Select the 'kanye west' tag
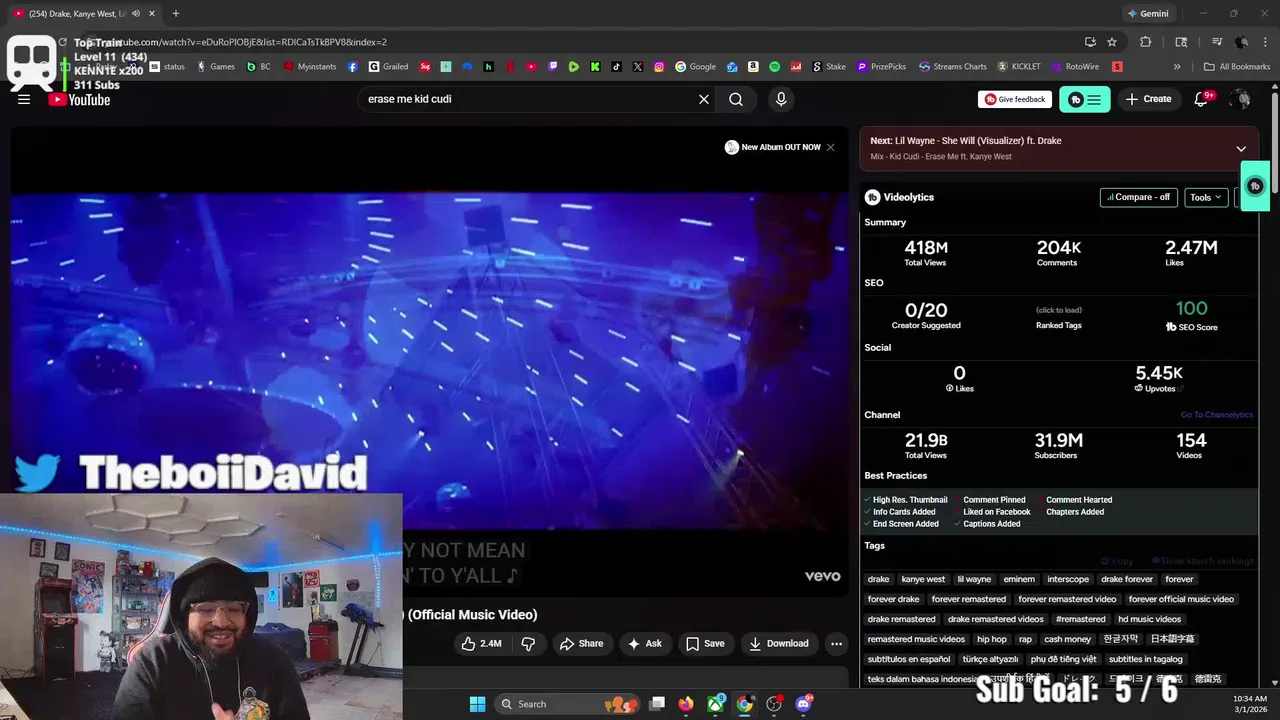The image size is (1280, 720). tap(923, 579)
